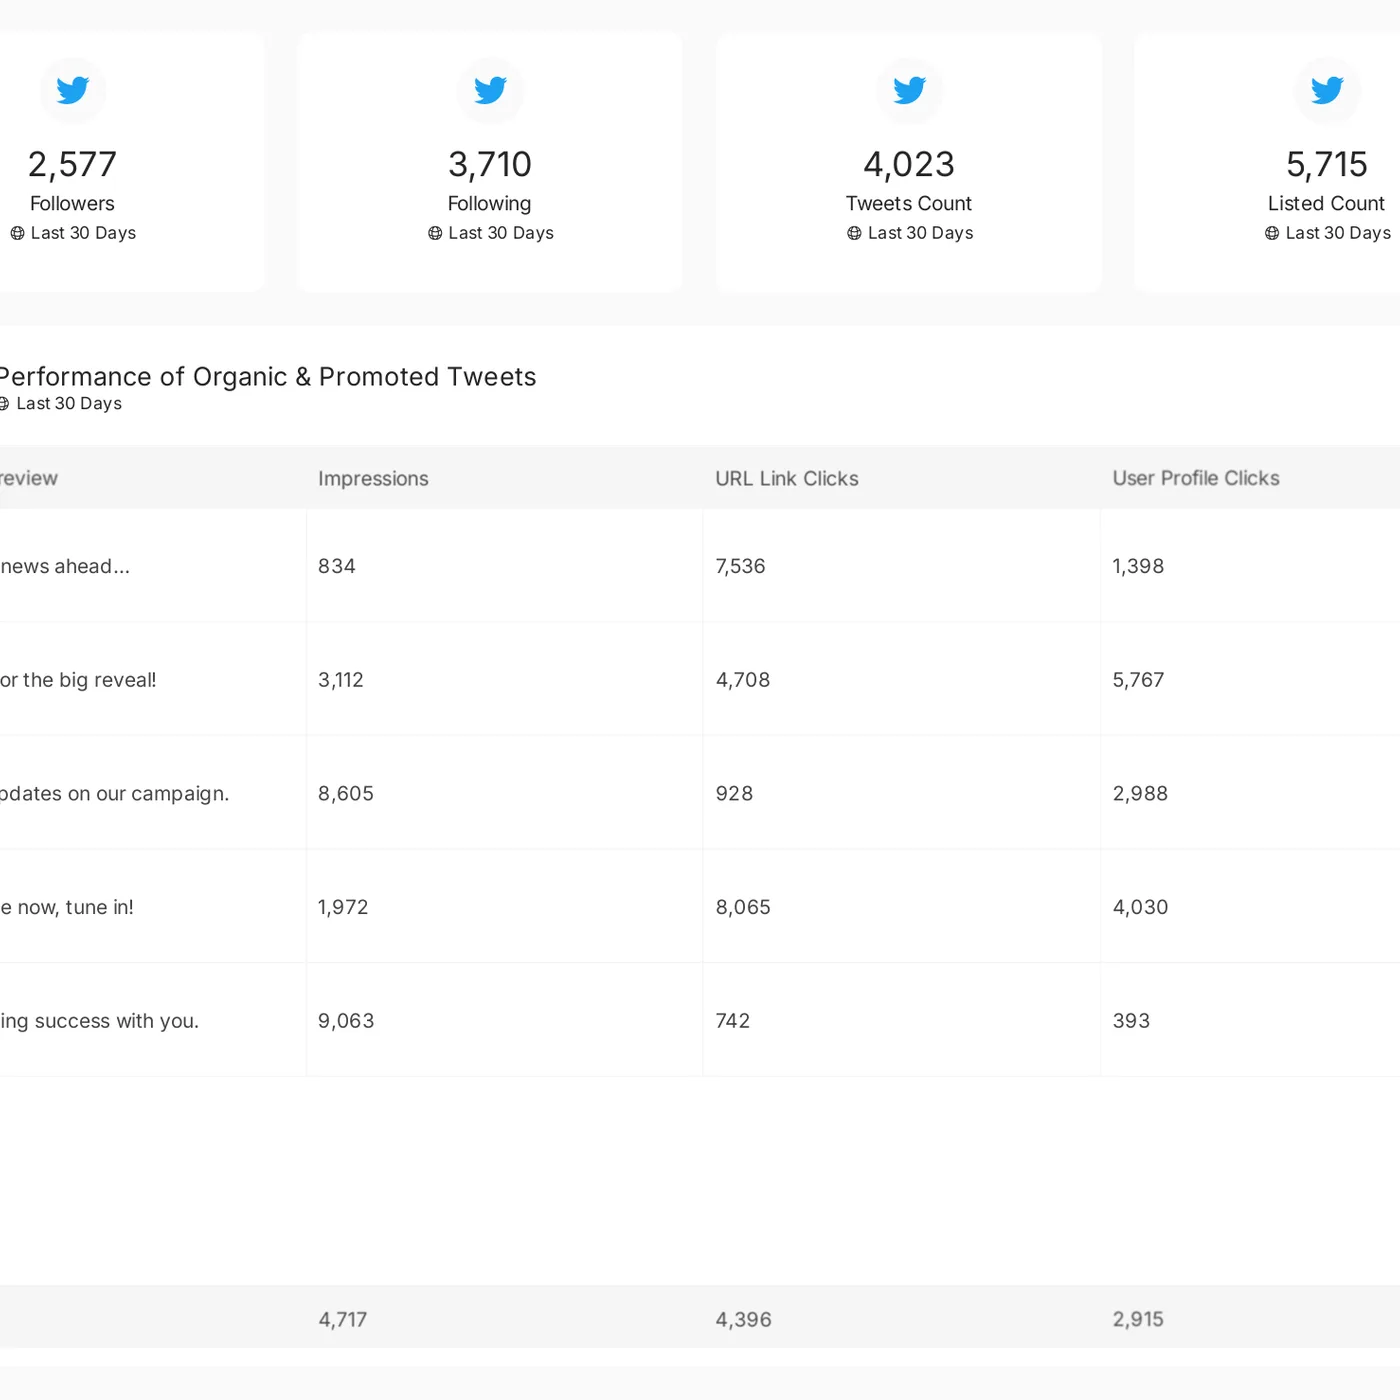Click URL link clicks value 8,065
The image size is (1400, 1400).
743,908
